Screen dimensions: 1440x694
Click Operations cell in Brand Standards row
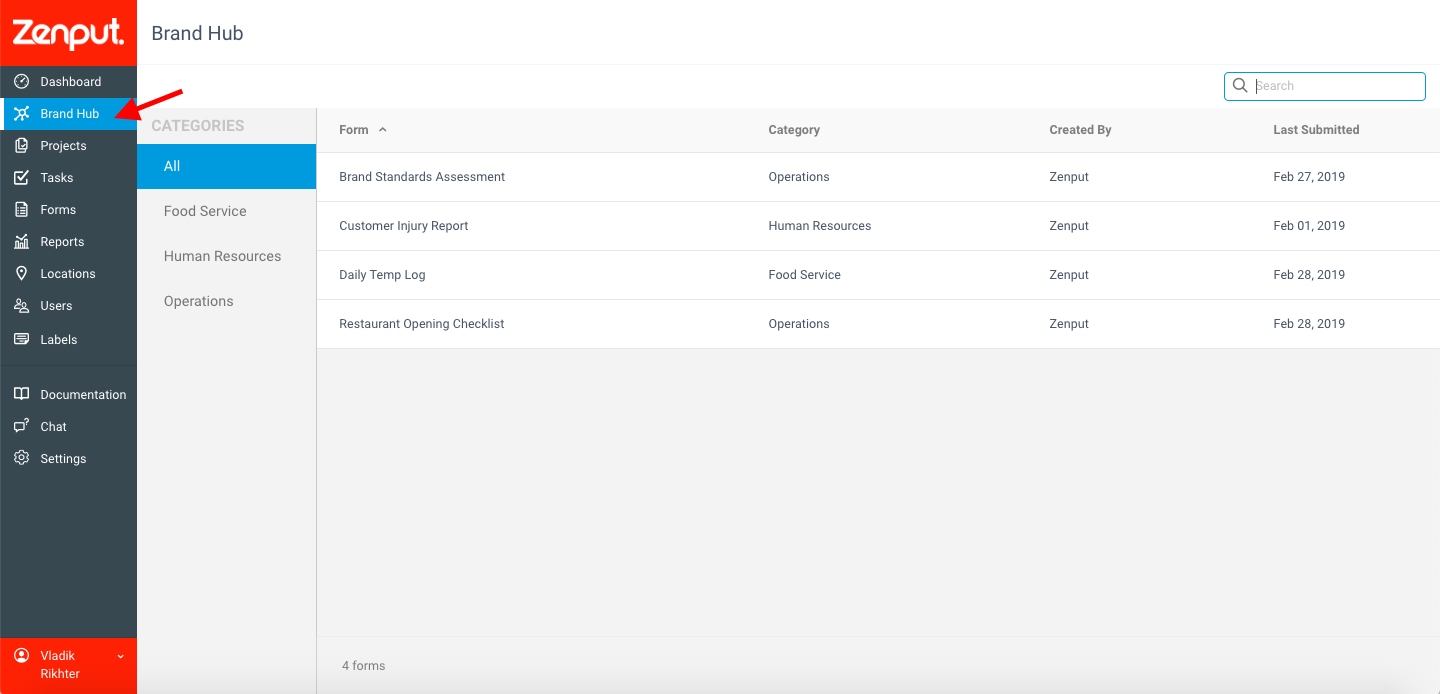799,177
